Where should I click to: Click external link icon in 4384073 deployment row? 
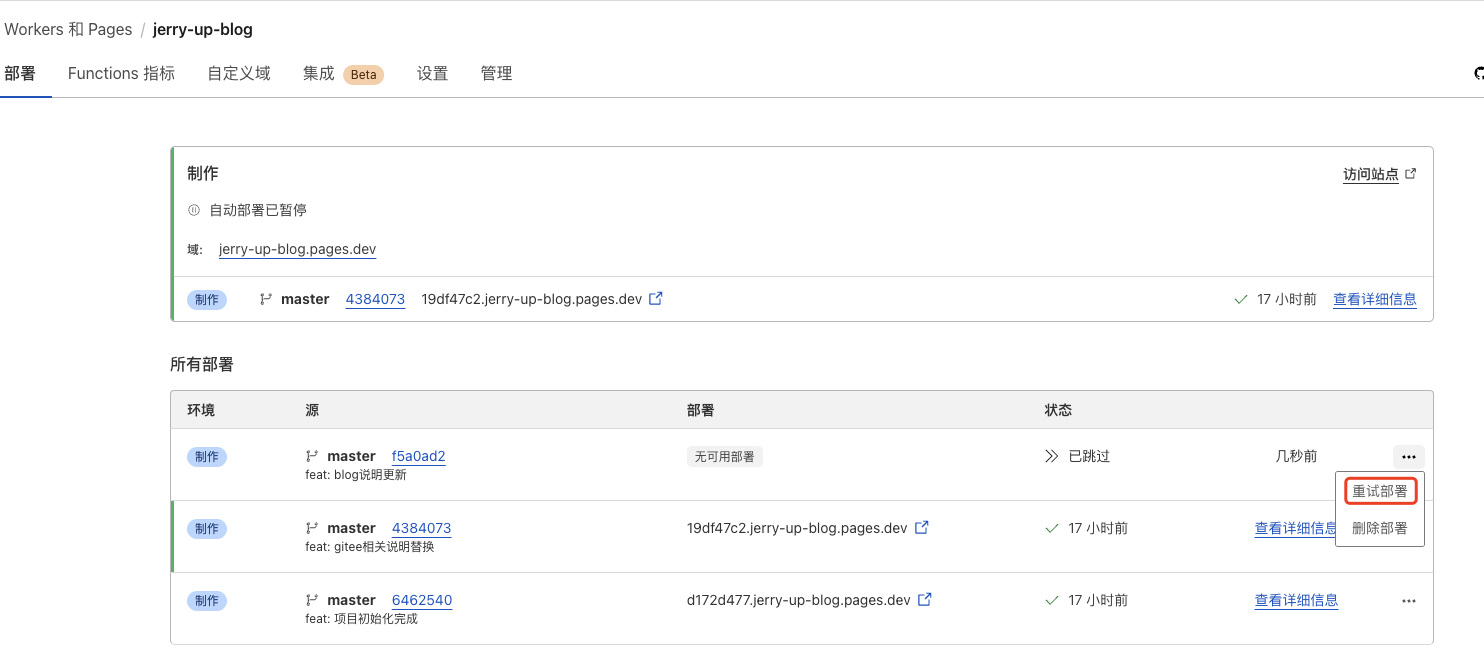922,528
